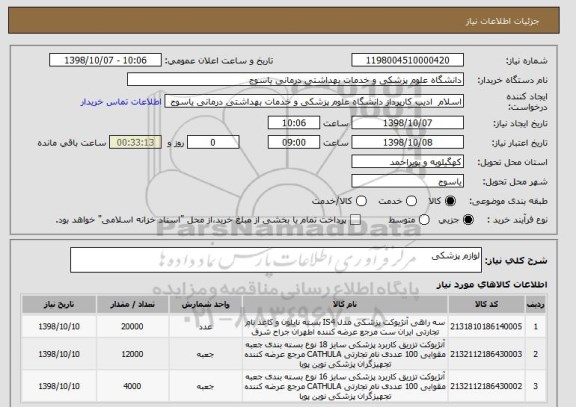Image resolution: width=576 pixels, height=407 pixels.
Task: Select the خدمت radio button
Action: [411, 201]
